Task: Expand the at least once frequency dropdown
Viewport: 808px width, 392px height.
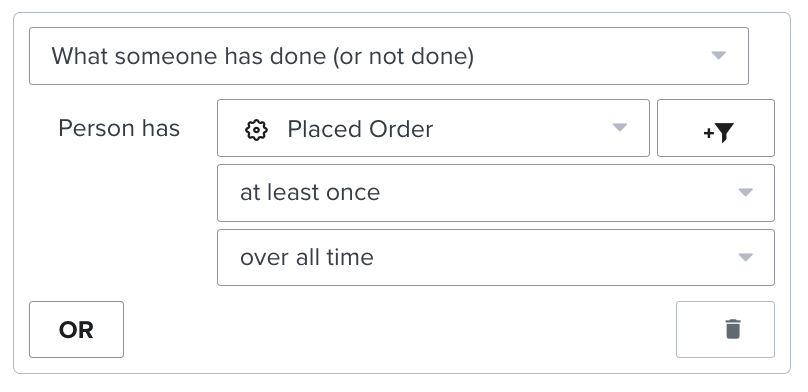Action: [496, 193]
